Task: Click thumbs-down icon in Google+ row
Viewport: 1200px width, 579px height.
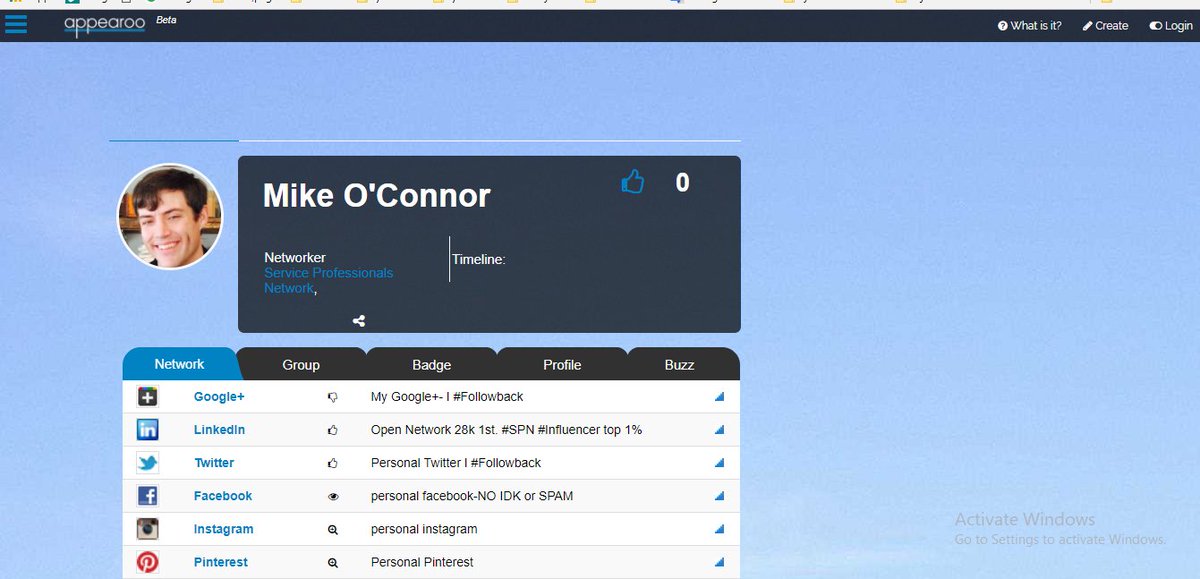Action: pos(333,397)
